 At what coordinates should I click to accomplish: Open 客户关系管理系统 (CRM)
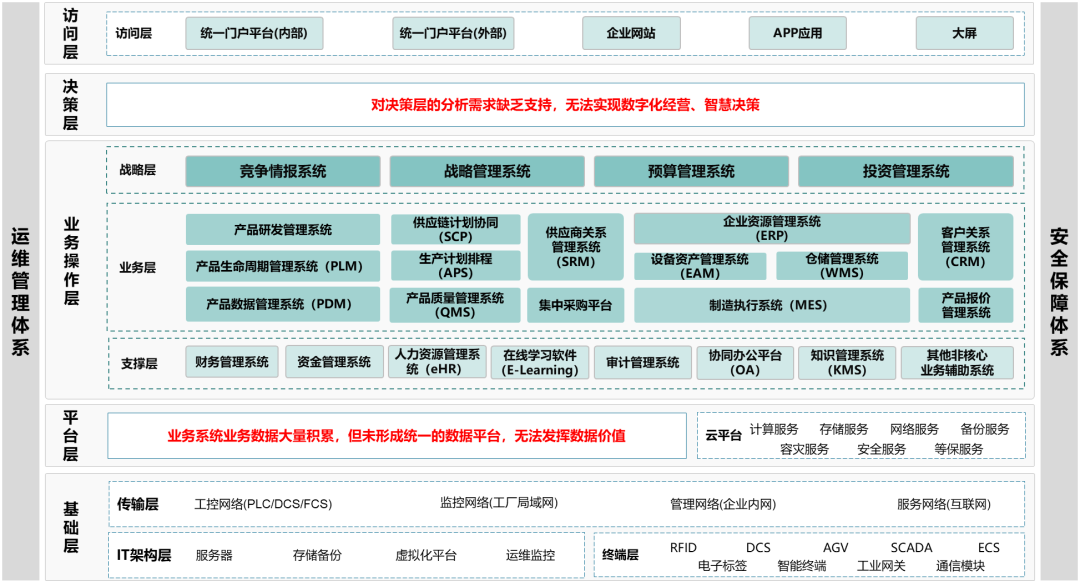(x=965, y=247)
